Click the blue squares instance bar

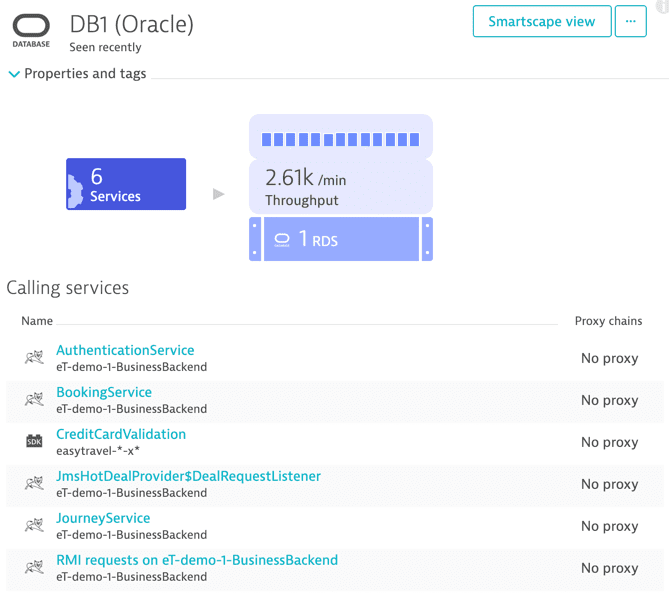(x=340, y=139)
